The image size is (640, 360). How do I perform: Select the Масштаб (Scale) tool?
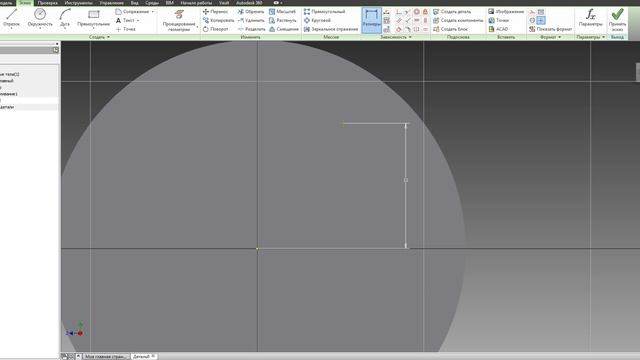282,11
